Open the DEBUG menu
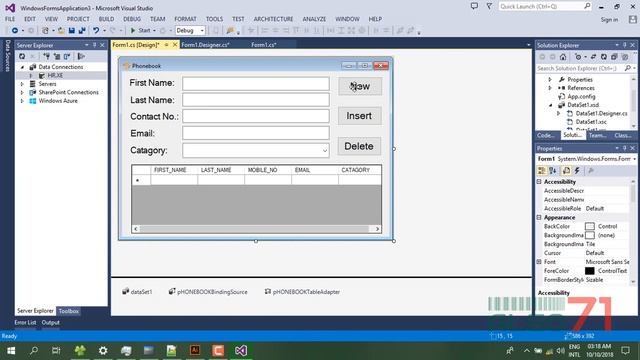The image size is (640, 360). tap(132, 19)
